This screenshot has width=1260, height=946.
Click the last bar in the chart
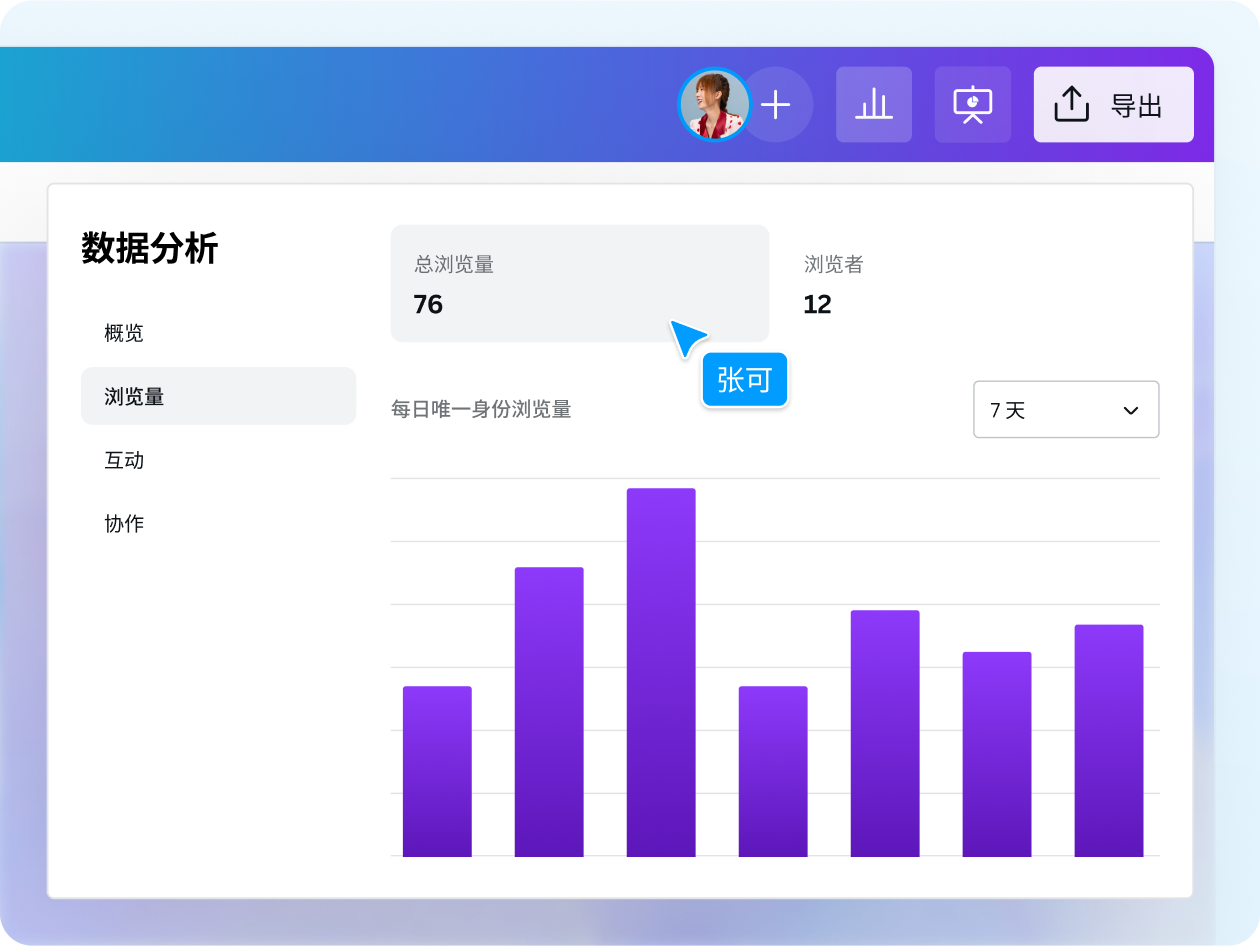pos(1109,740)
